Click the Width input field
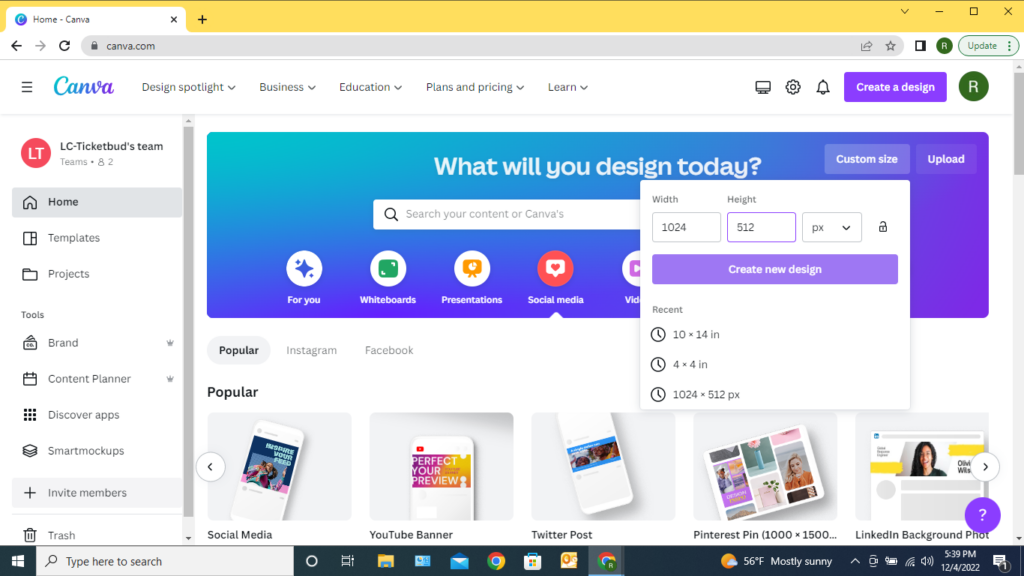 click(686, 227)
